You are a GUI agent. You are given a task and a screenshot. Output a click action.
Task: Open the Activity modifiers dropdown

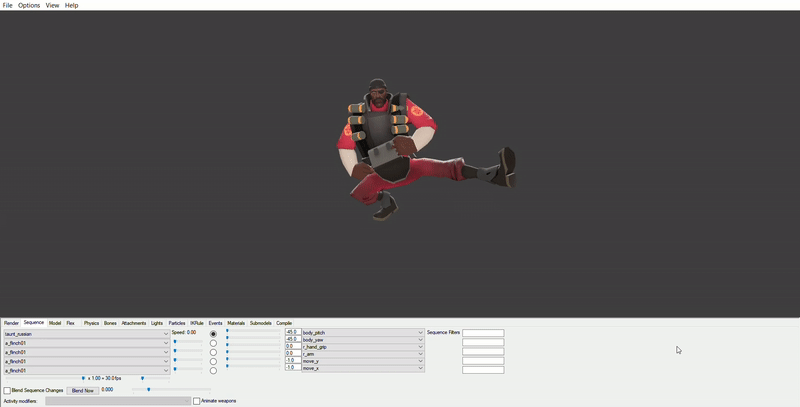click(118, 401)
